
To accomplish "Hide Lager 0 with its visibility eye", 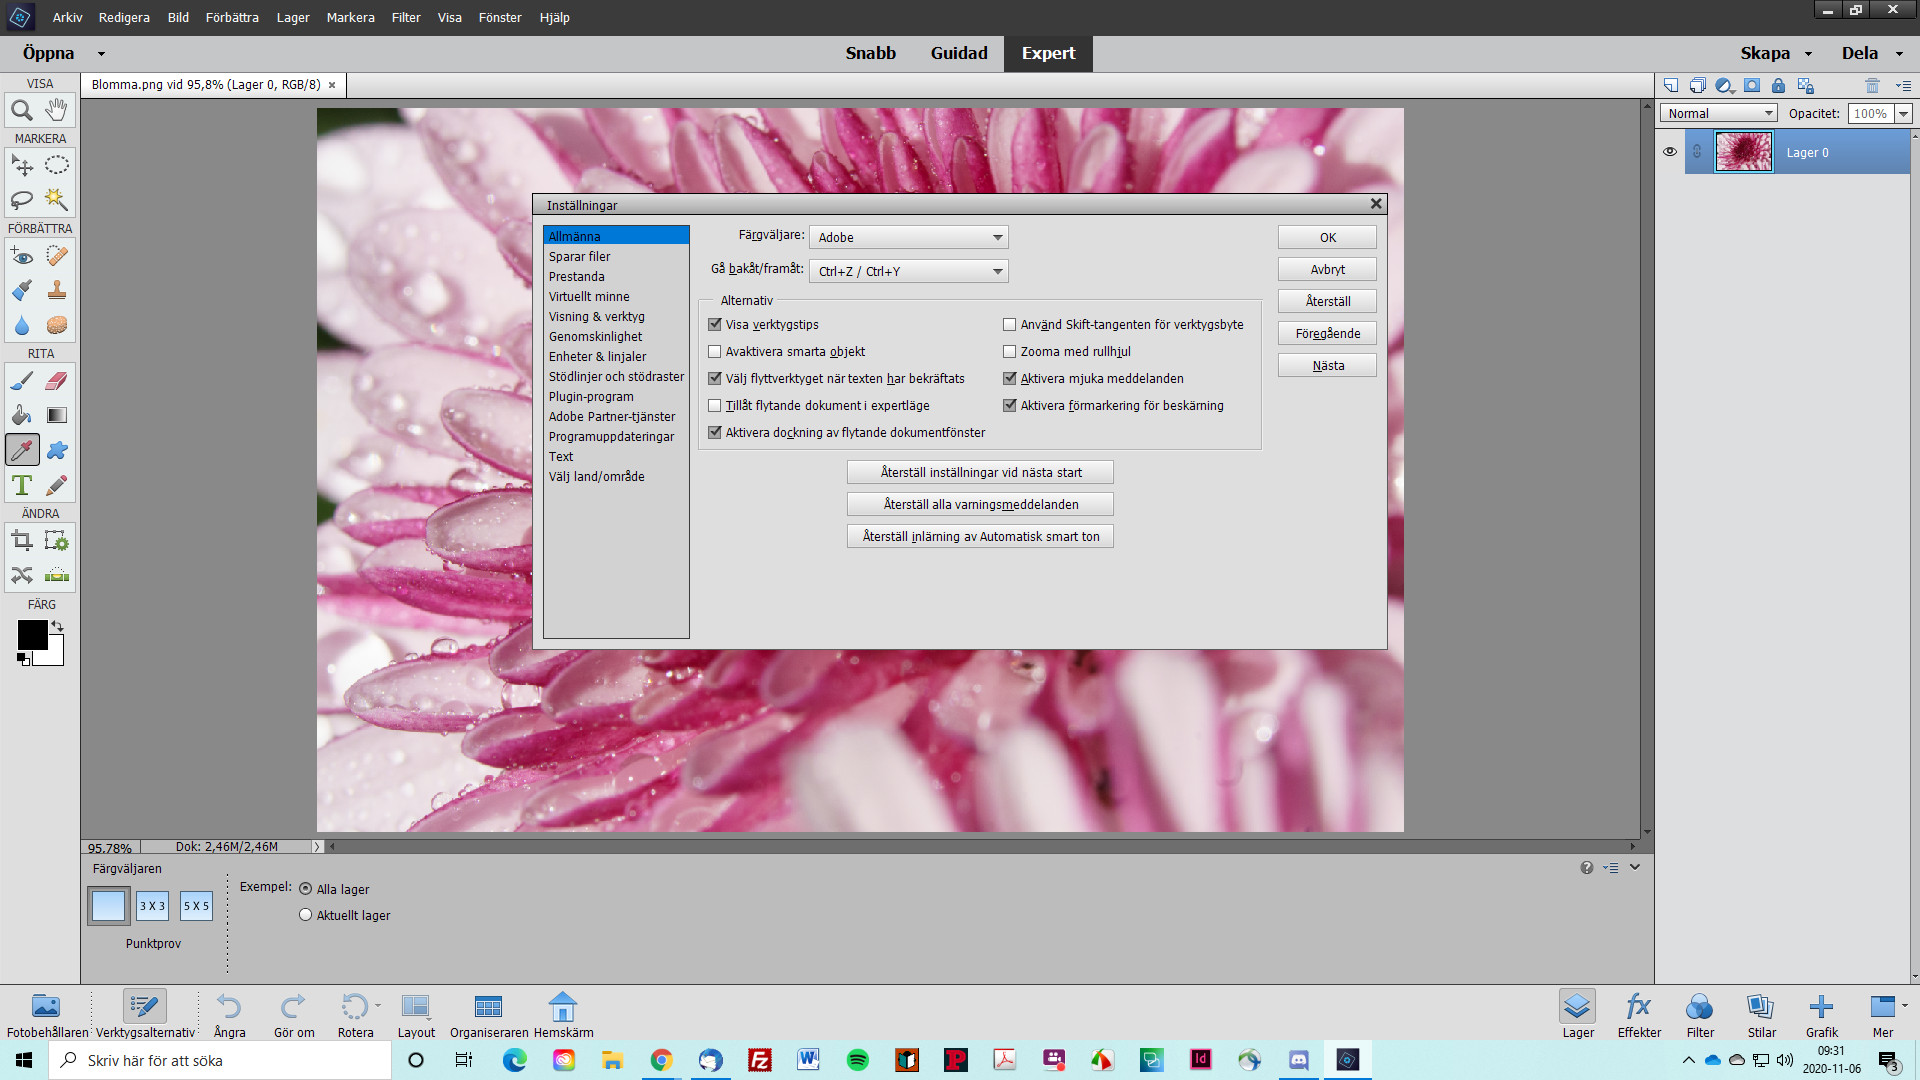I will (x=1669, y=152).
